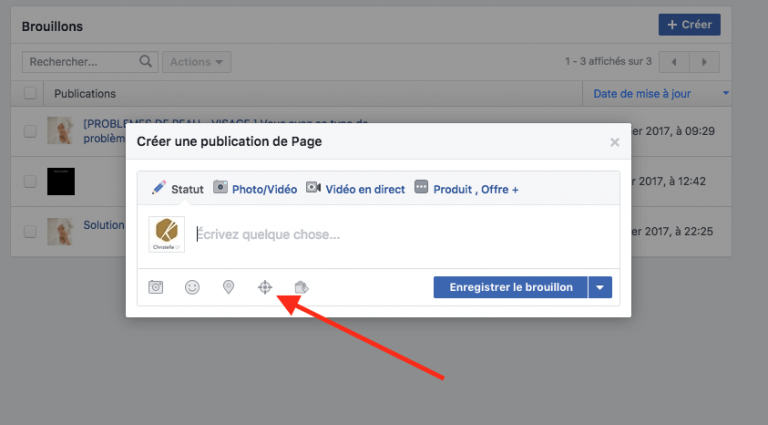Click the search magnifier icon
Image resolution: width=768 pixels, height=425 pixels.
point(146,62)
